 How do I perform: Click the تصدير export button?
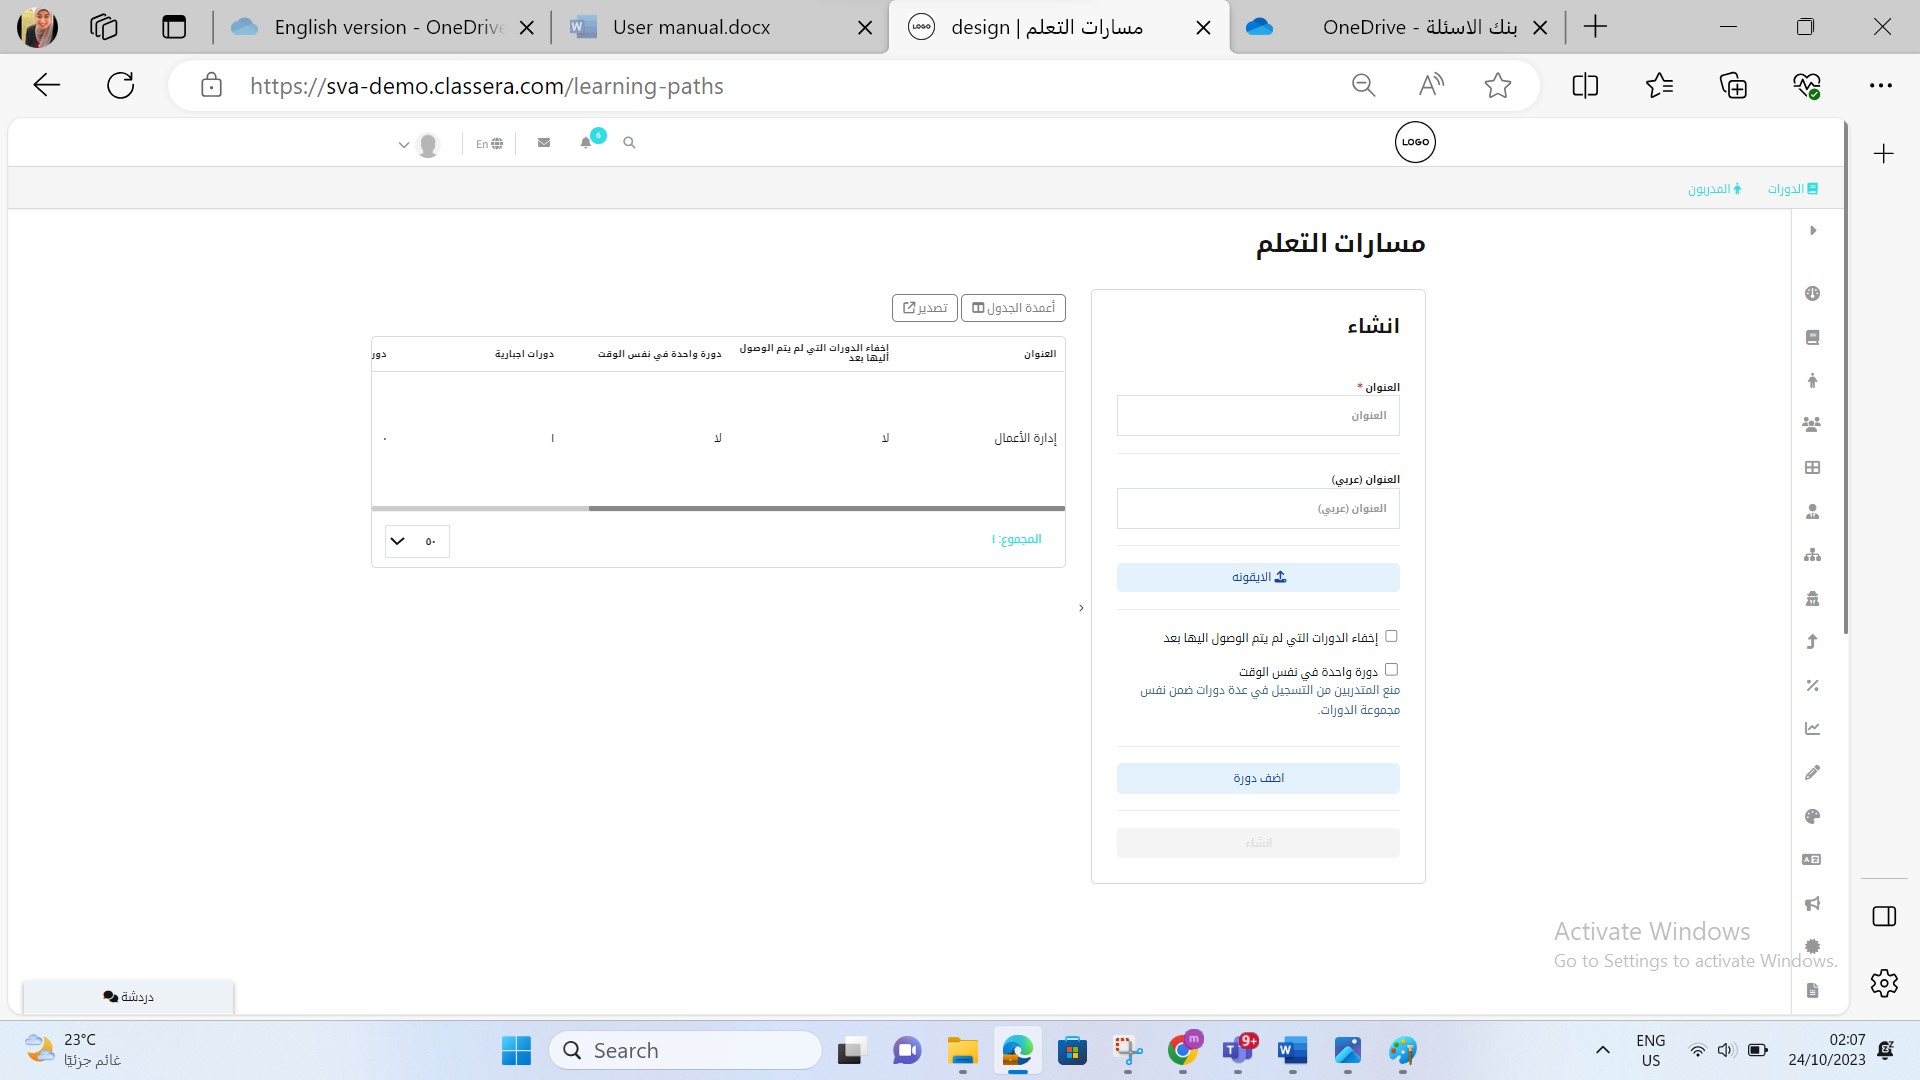pos(925,308)
